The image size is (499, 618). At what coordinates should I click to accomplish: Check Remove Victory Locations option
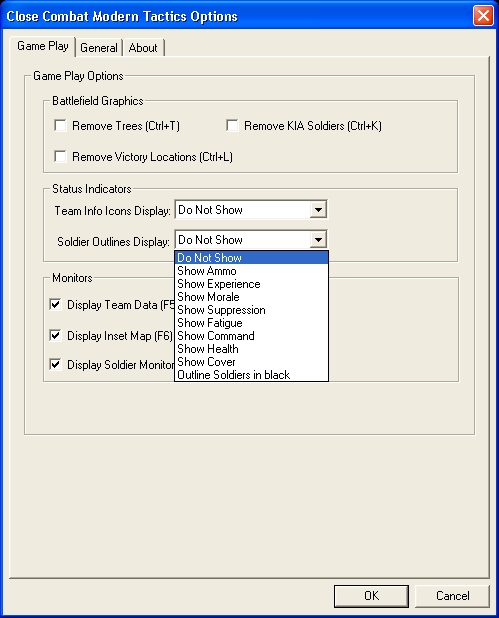[x=60, y=156]
